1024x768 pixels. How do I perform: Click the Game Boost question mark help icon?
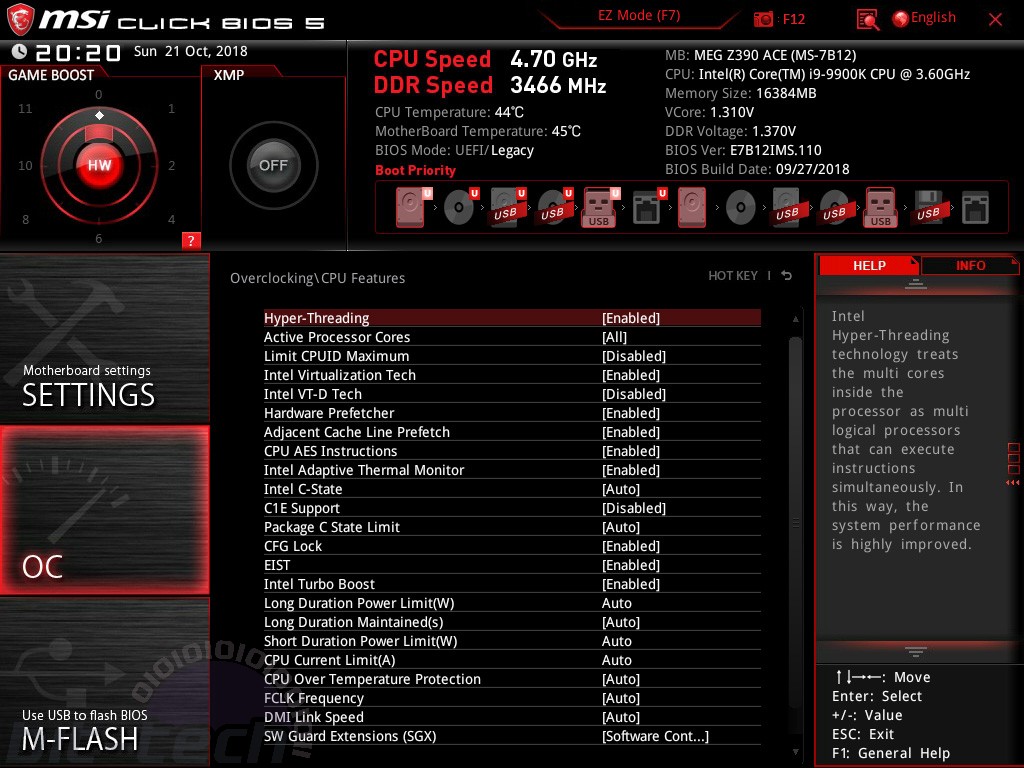(x=191, y=240)
